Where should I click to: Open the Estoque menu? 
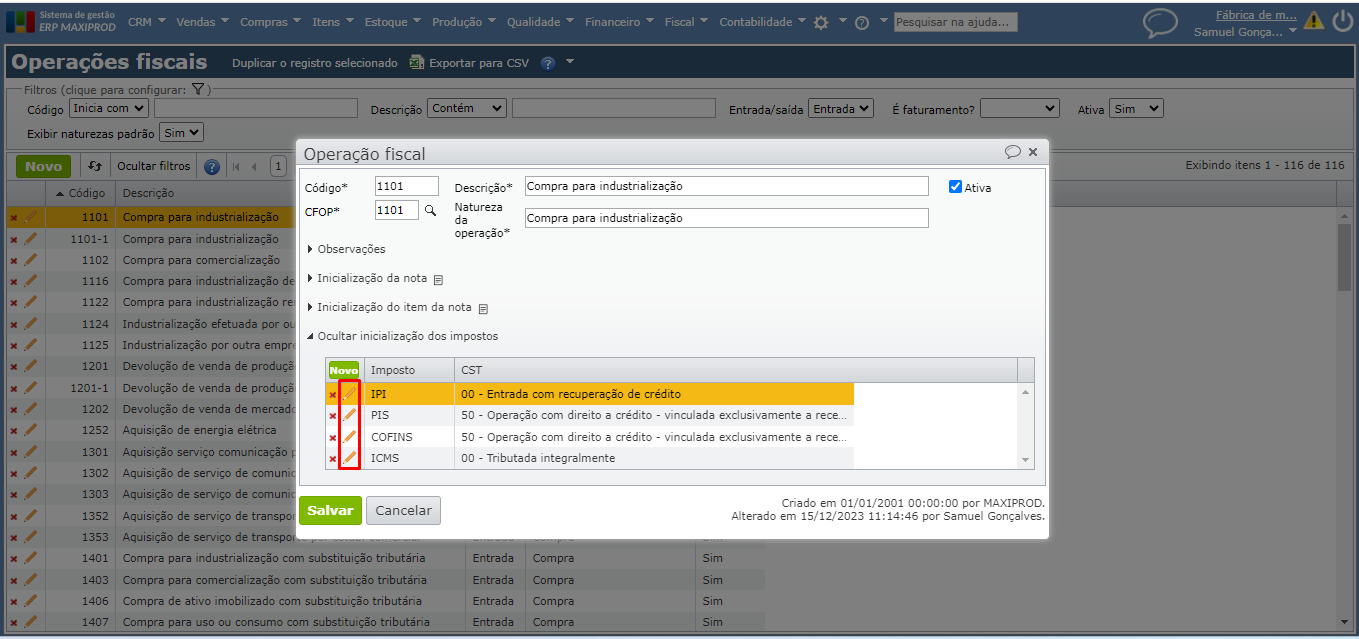coord(392,22)
